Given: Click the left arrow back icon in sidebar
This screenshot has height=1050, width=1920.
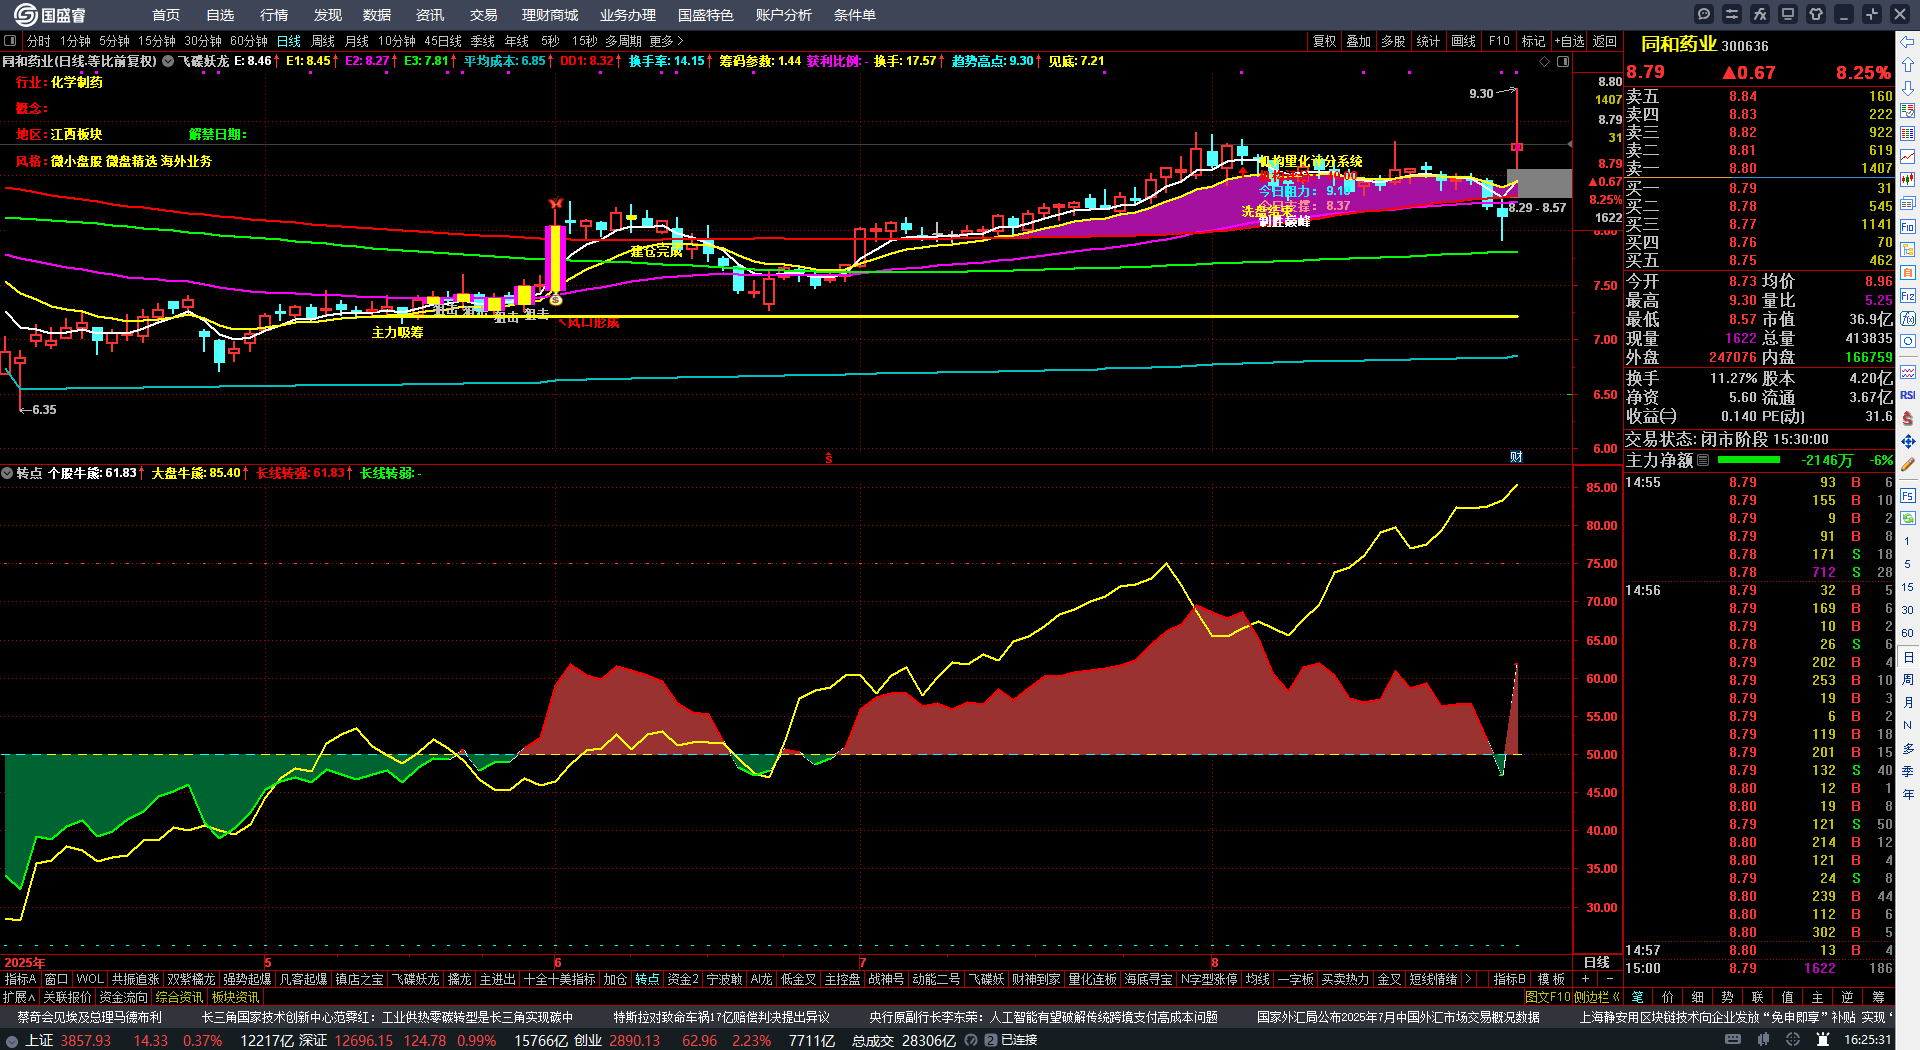Looking at the screenshot, I should click(x=1908, y=42).
